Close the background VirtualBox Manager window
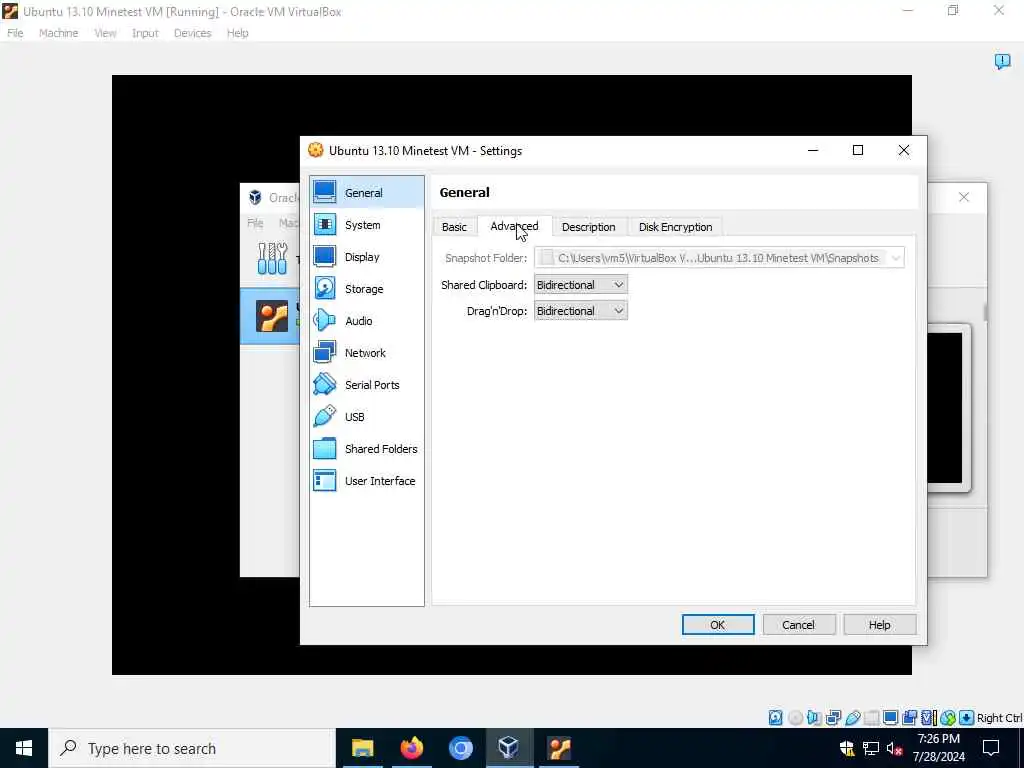Viewport: 1024px width, 768px height. click(963, 197)
